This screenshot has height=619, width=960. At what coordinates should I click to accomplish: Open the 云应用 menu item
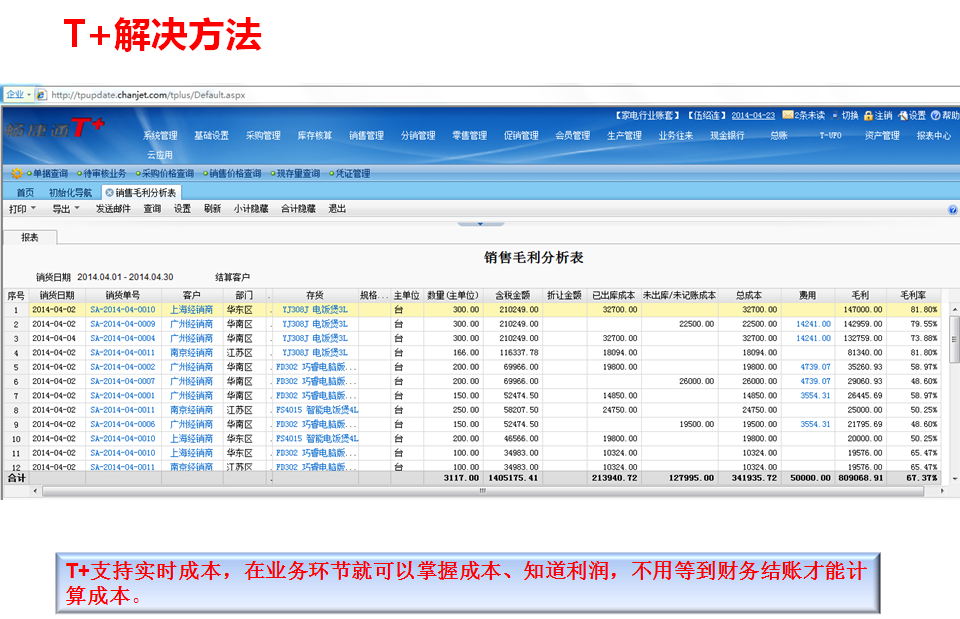(x=160, y=155)
